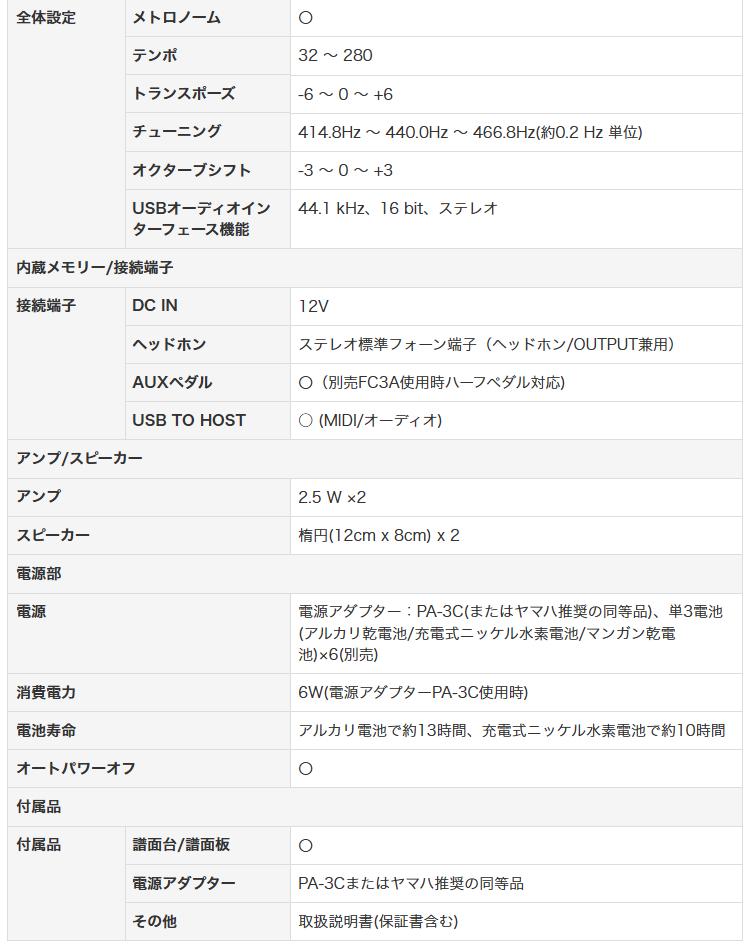Click the circle mark in AUXペダル row
Image resolution: width=750 pixels, height=947 pixels.
coord(306,382)
